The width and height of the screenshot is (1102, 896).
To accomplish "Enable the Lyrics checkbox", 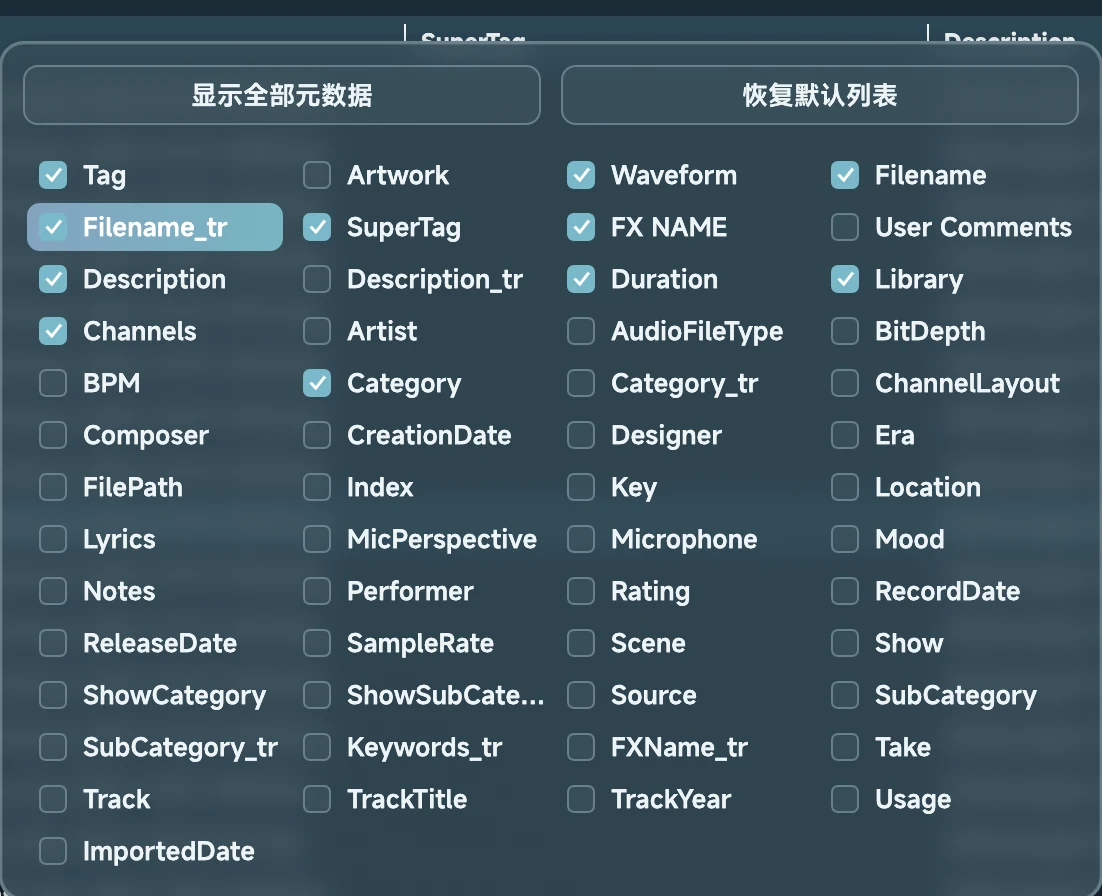I will pos(53,539).
